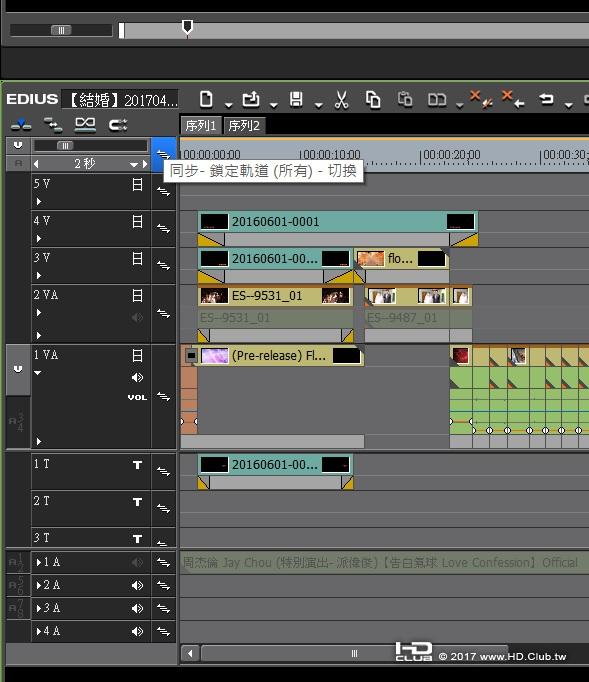This screenshot has height=682, width=589.
Task: Open dropdown arrow next to save icon
Action: 319,105
